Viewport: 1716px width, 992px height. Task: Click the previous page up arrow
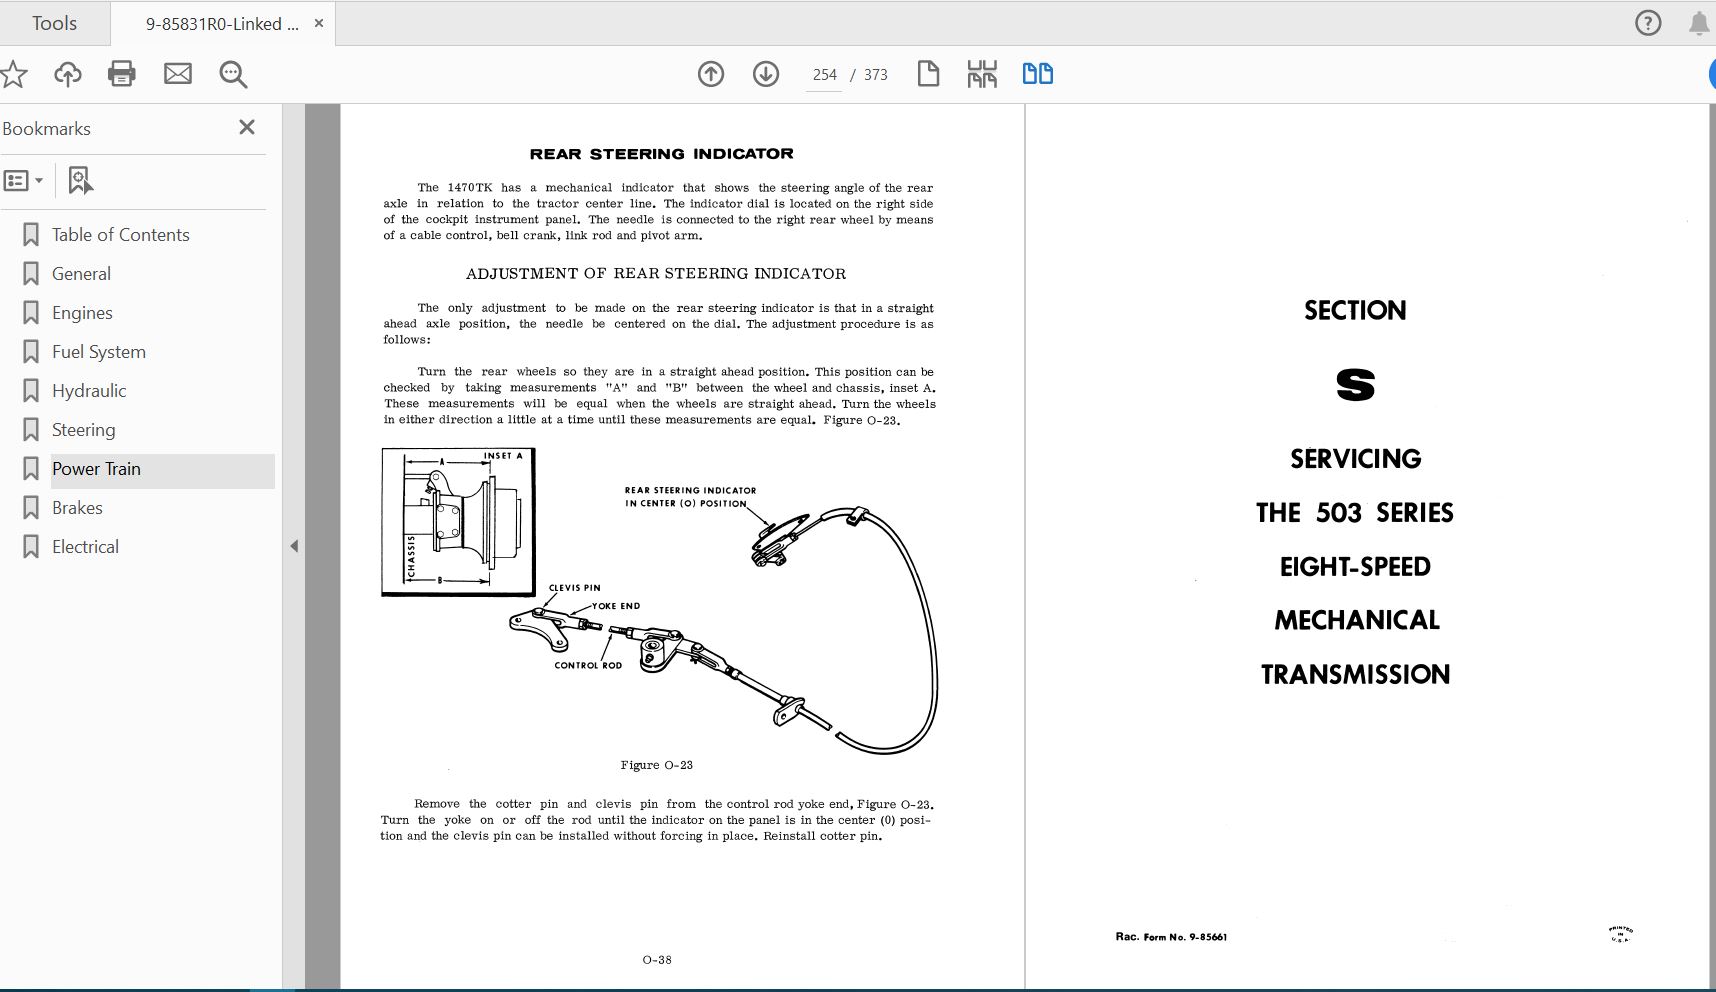(x=712, y=74)
